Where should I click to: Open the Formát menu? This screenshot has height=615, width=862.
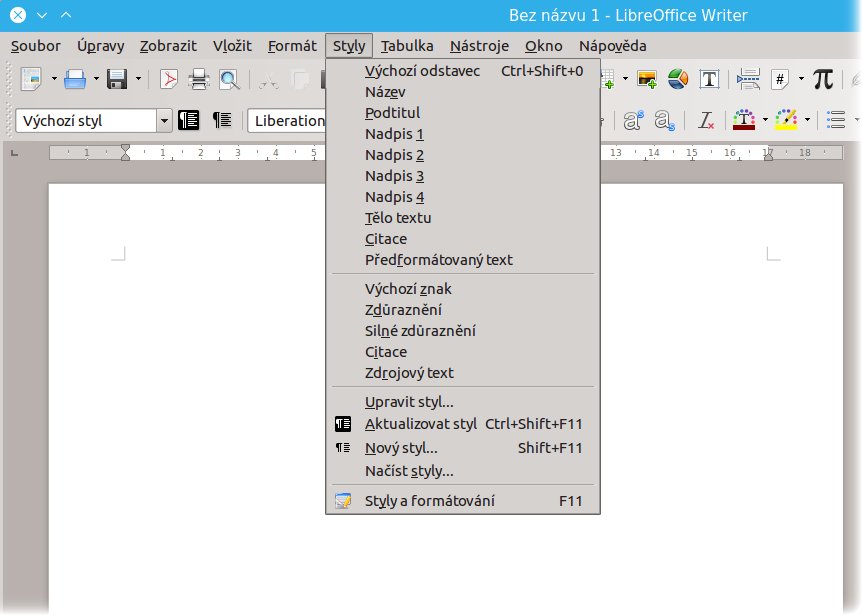(292, 46)
